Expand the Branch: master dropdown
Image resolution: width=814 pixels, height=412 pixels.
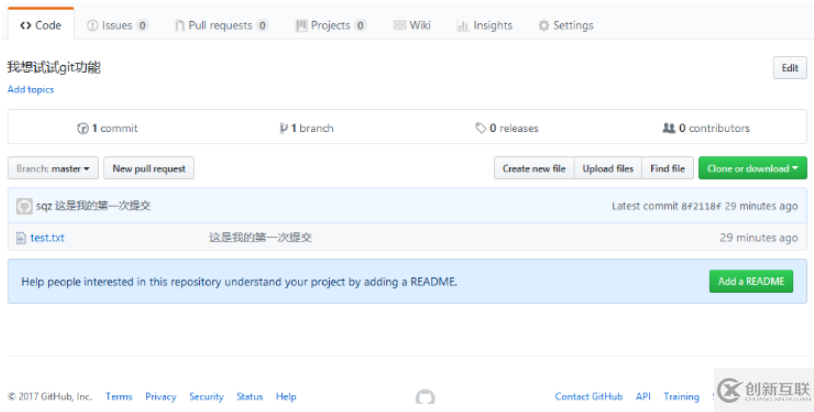pyautogui.click(x=53, y=169)
